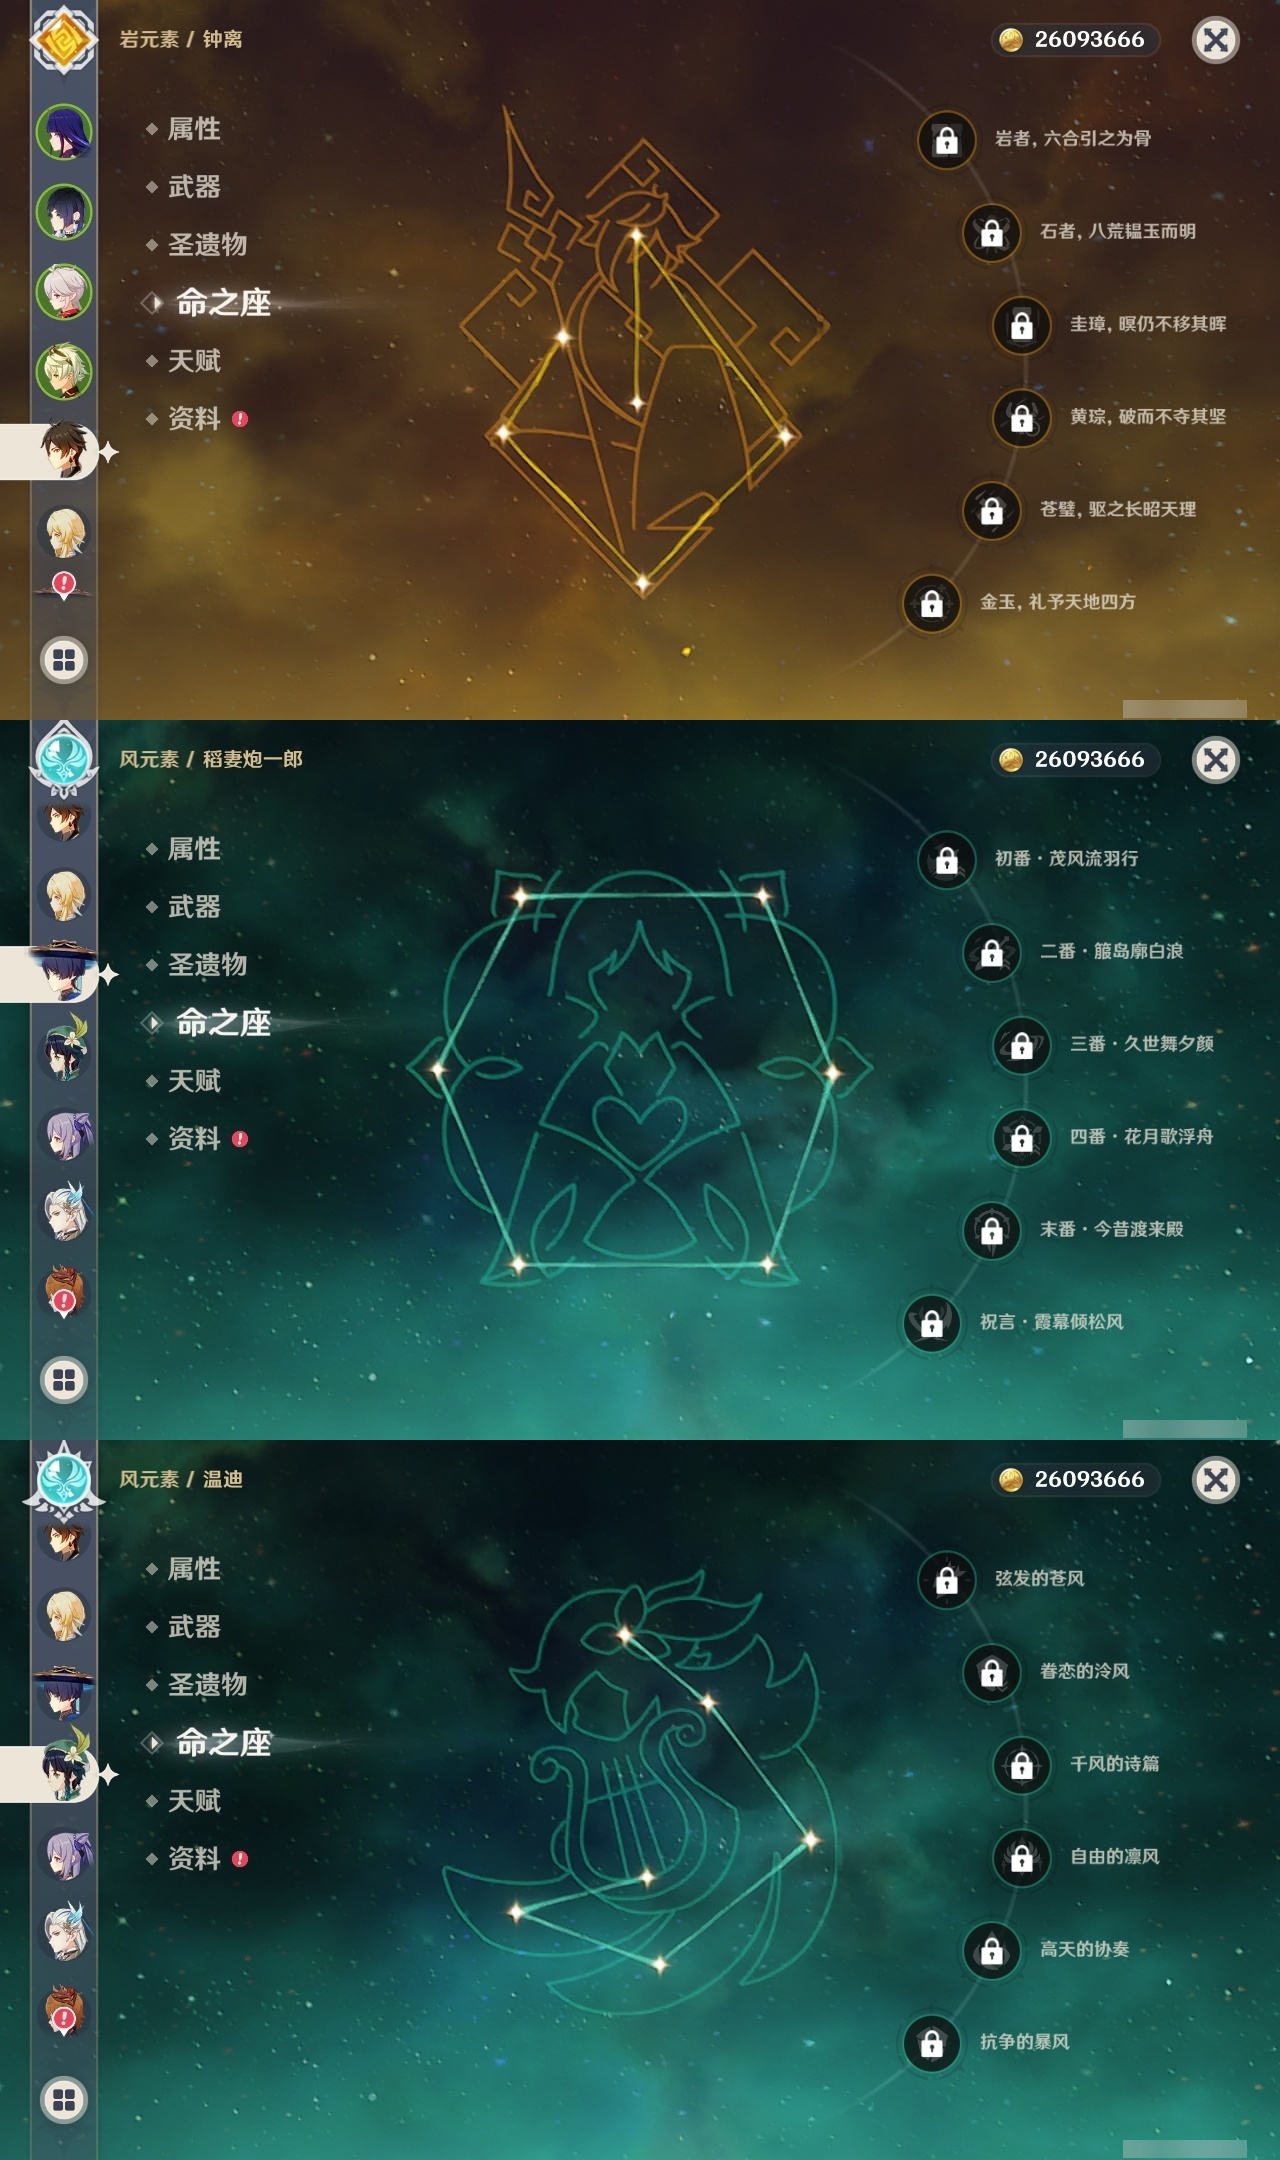Open the 属性 tab in 钟离 panel
The image size is (1280, 2160).
pos(194,129)
